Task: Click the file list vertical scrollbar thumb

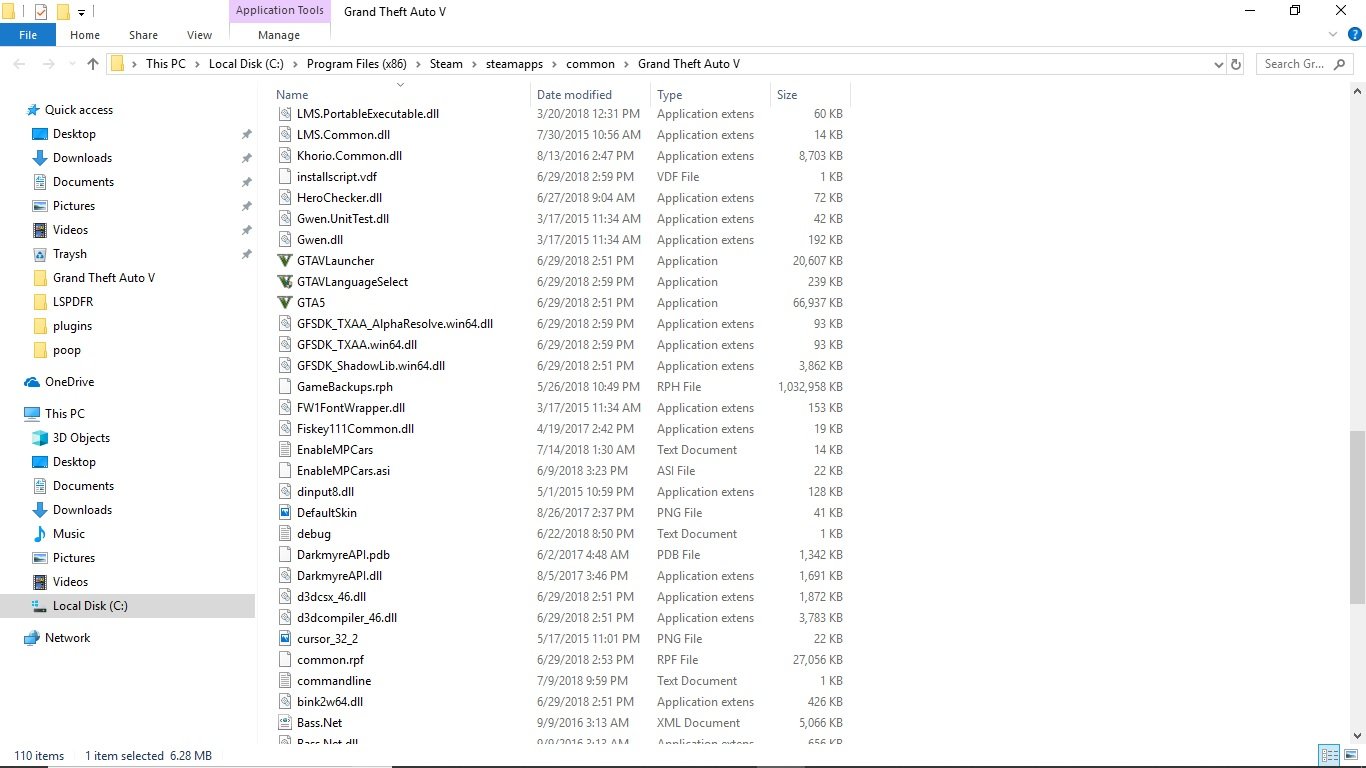Action: click(x=1357, y=517)
